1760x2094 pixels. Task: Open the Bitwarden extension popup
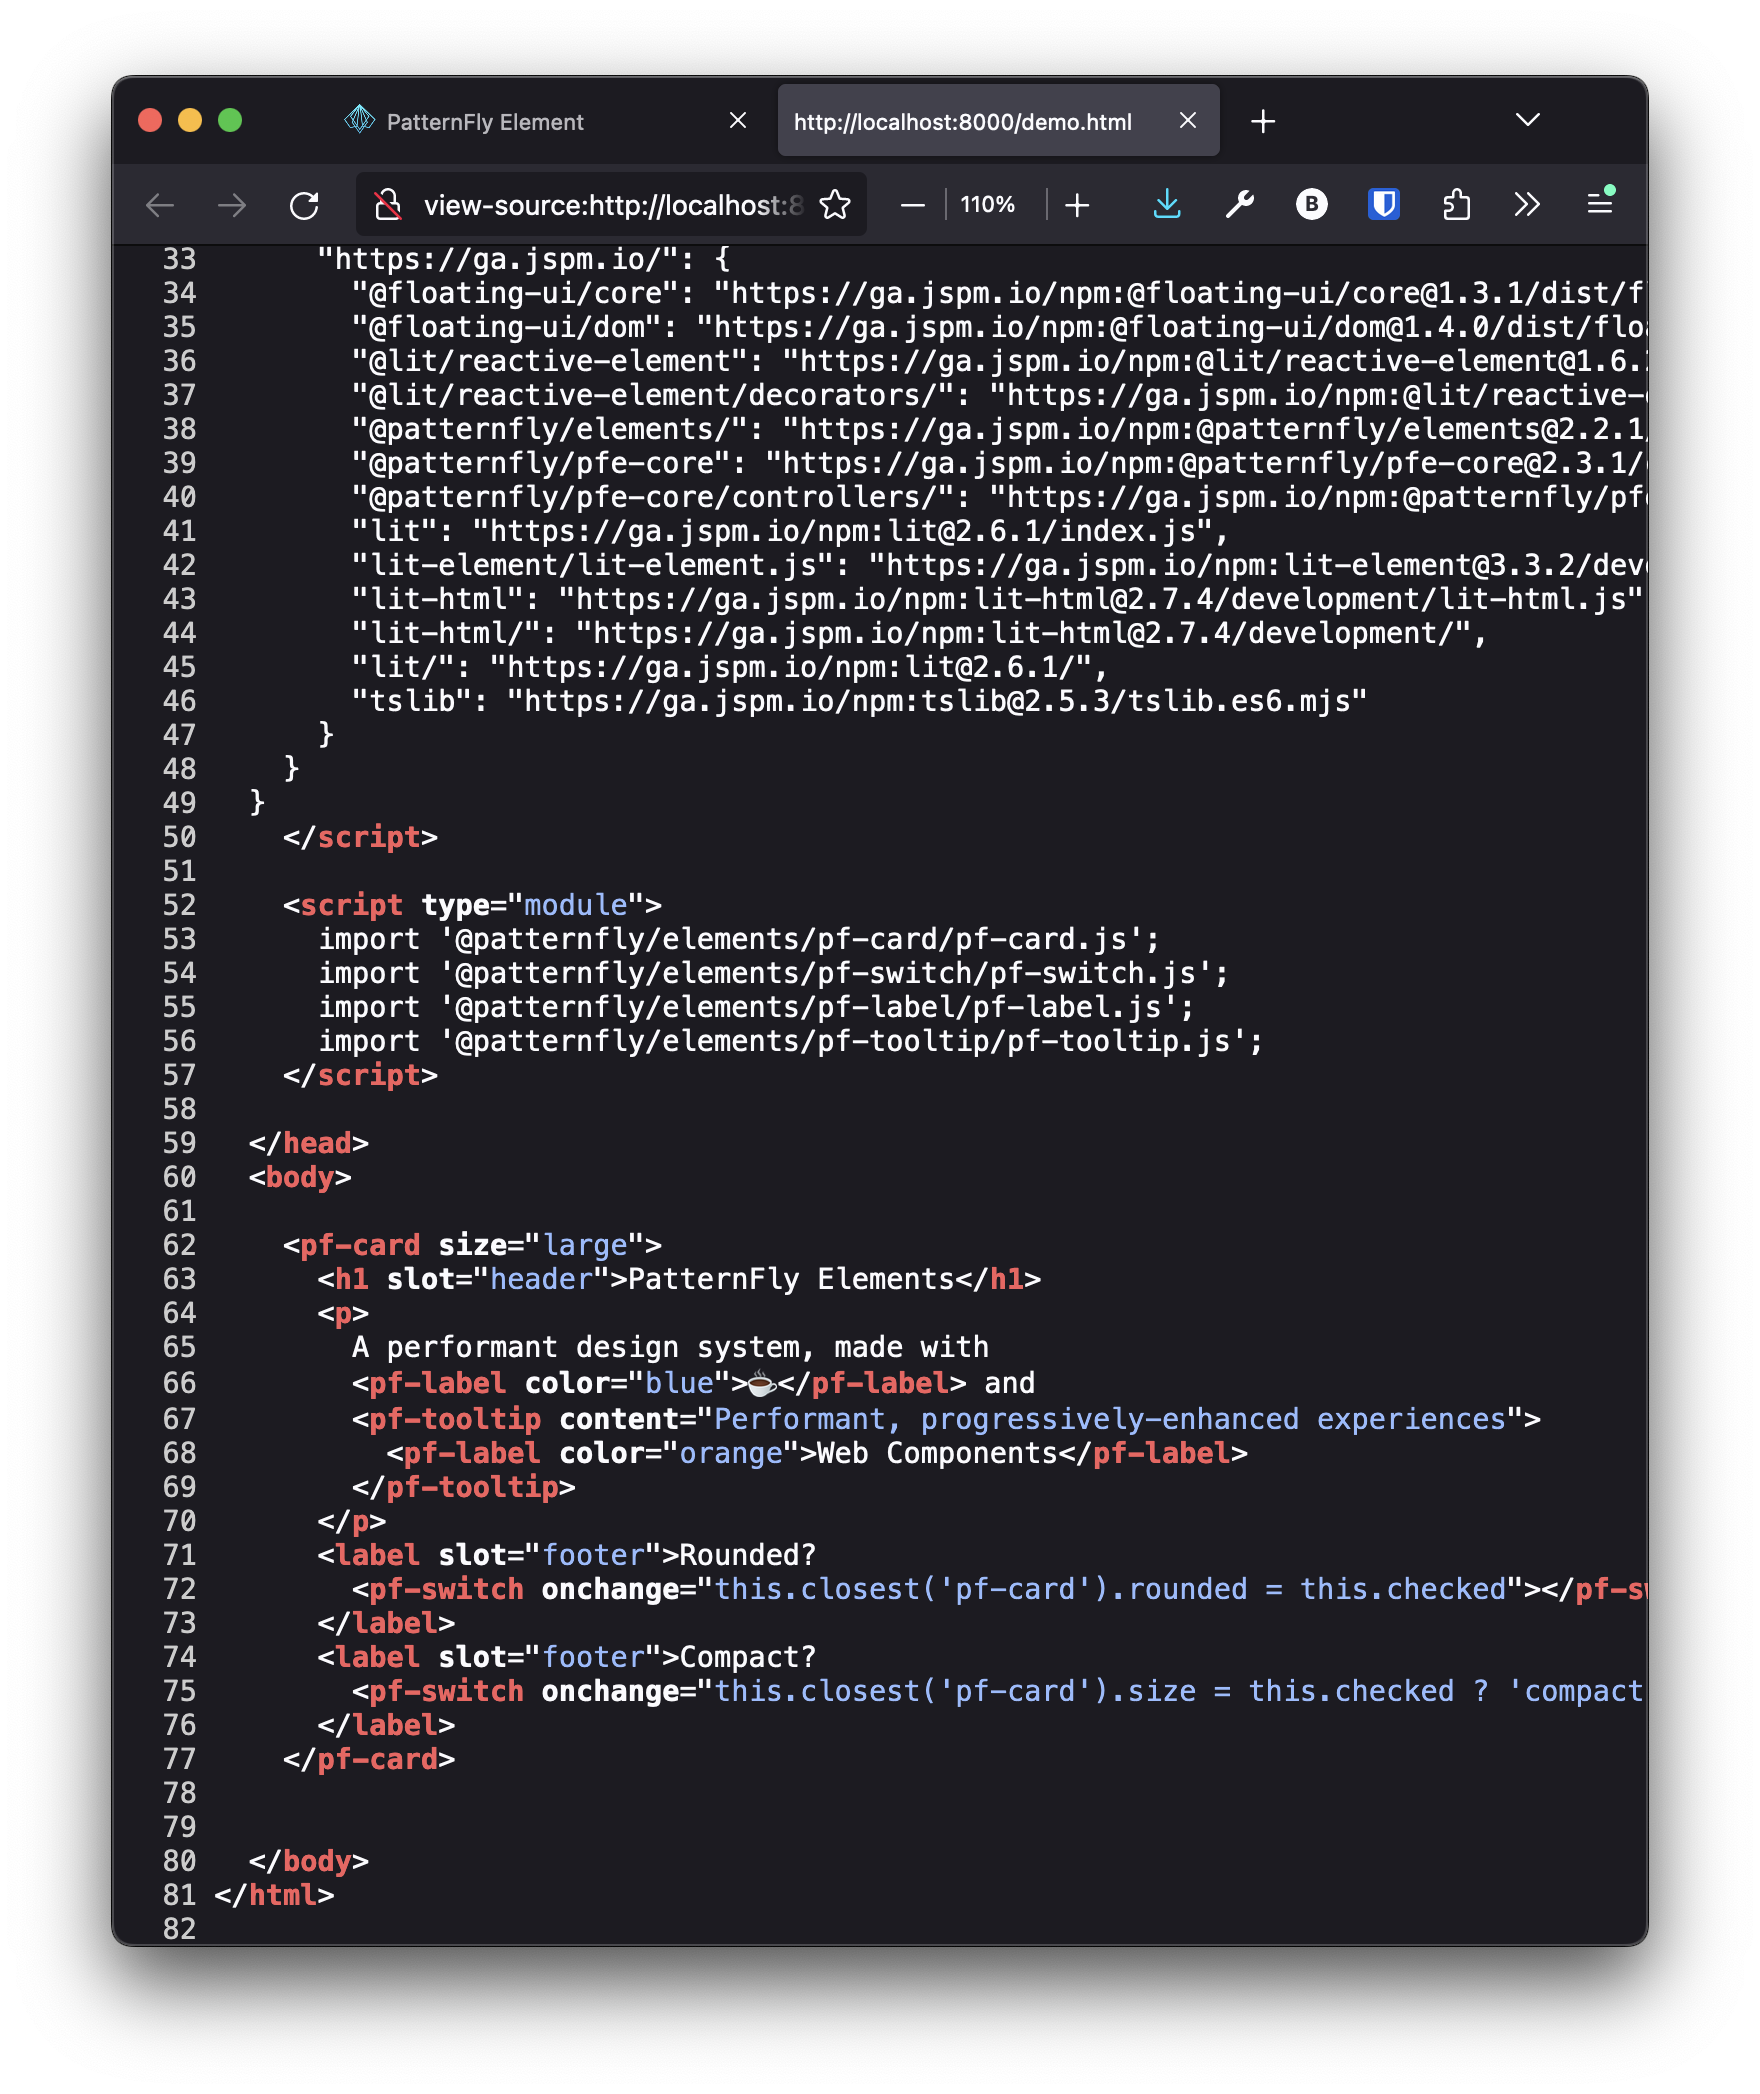click(1310, 205)
